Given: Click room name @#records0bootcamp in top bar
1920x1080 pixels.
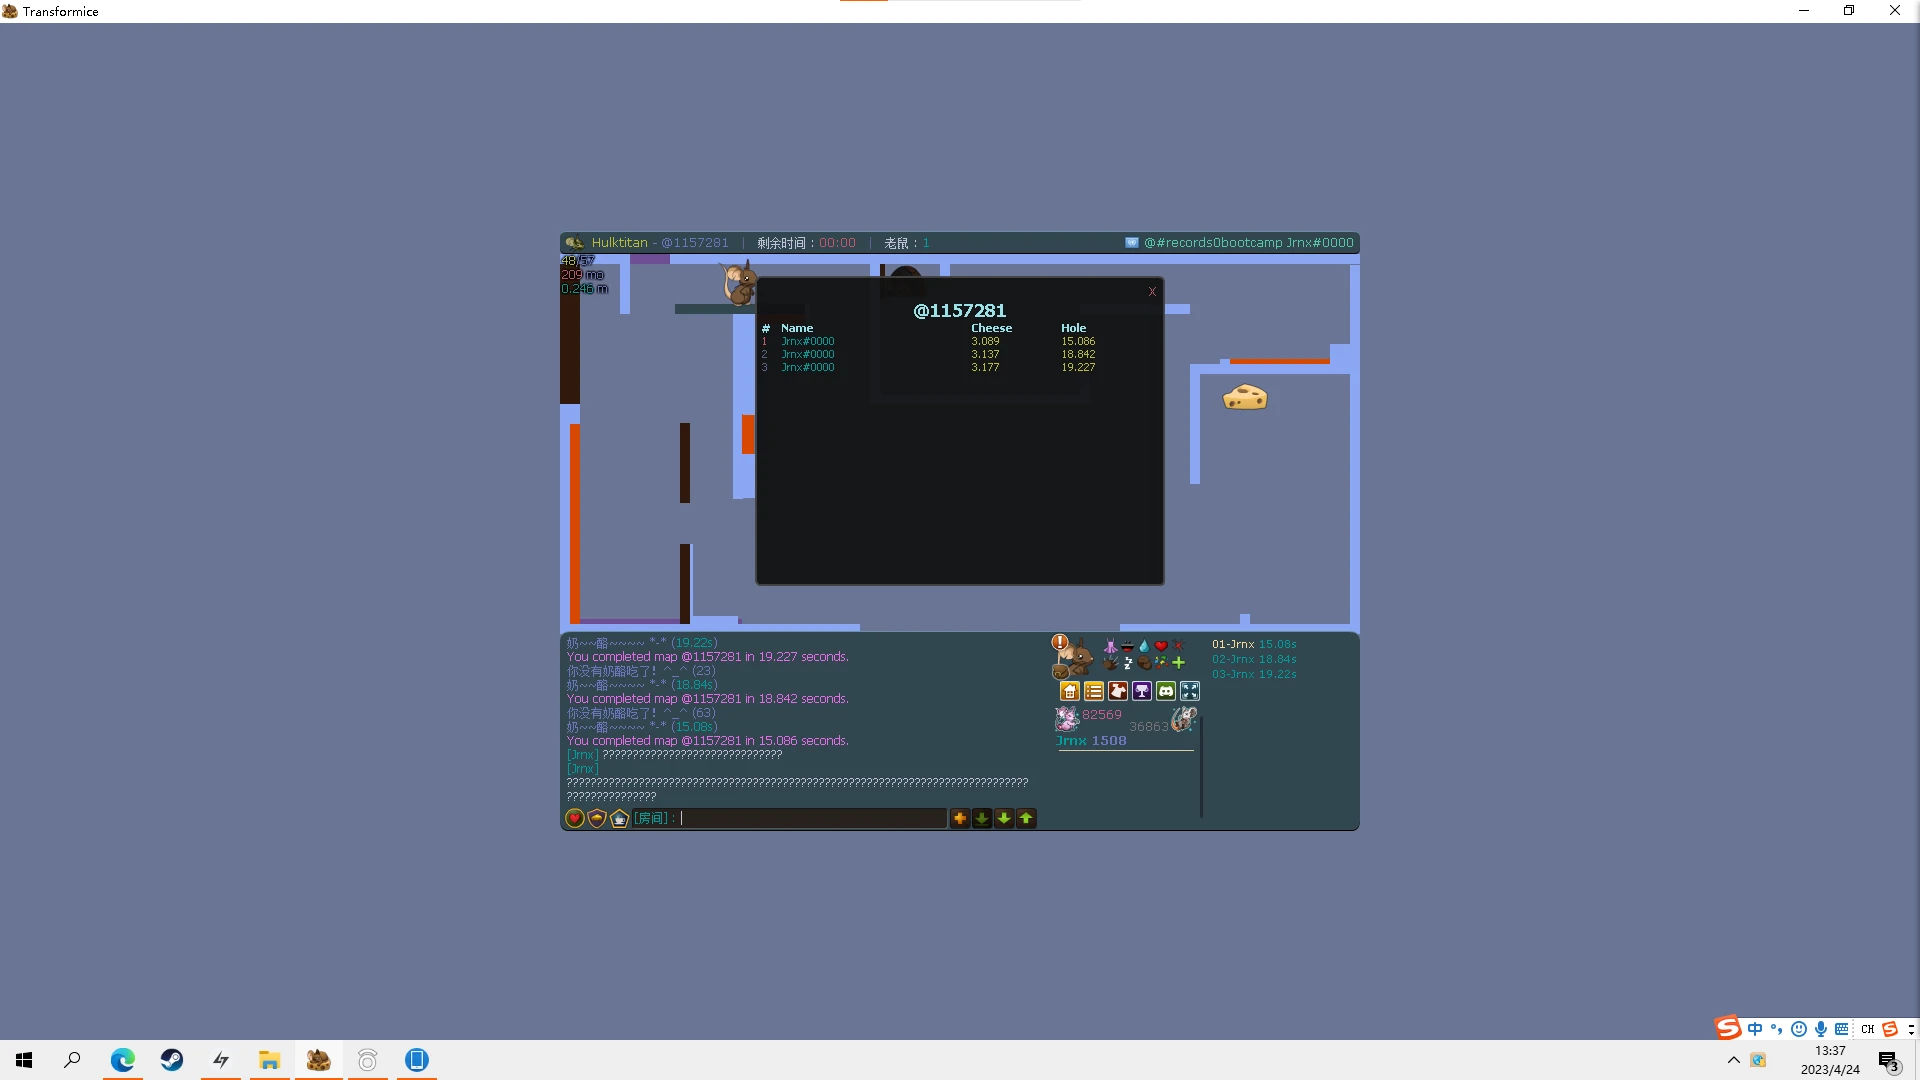Looking at the screenshot, I should point(1213,243).
